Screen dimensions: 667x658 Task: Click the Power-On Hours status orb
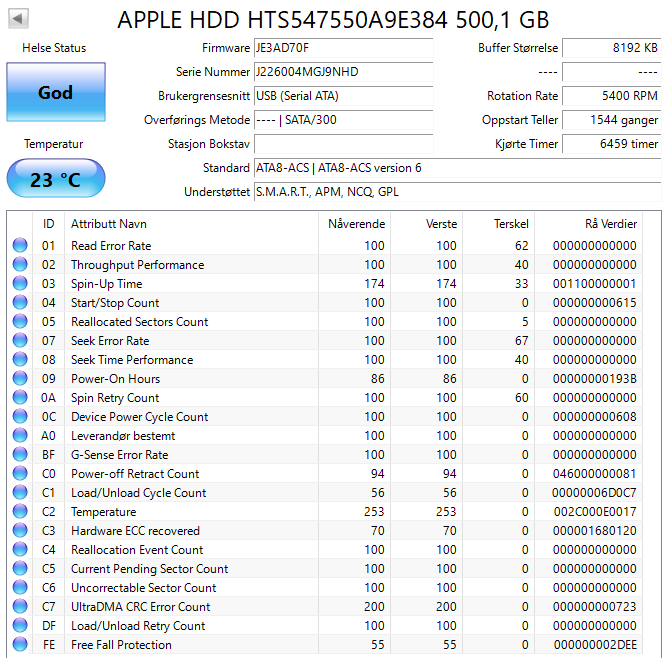point(20,379)
